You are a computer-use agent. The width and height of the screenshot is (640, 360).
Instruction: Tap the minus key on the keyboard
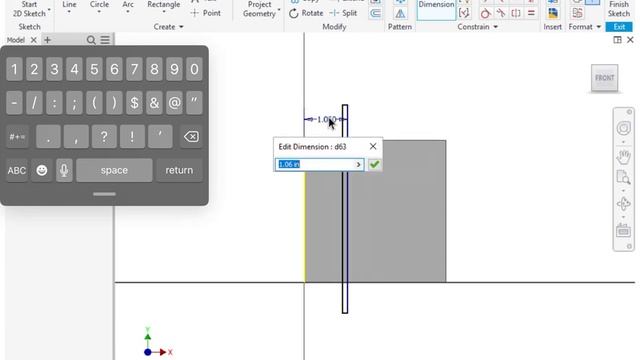pos(14,103)
